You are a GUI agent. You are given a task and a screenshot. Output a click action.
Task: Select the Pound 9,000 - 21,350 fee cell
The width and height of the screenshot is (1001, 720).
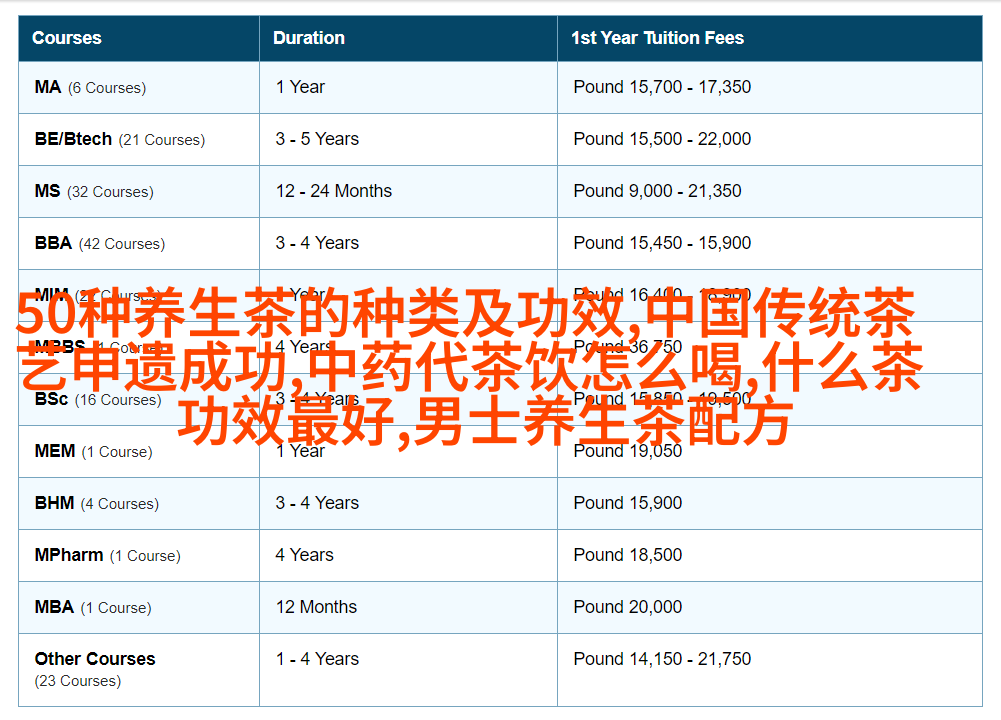point(657,191)
